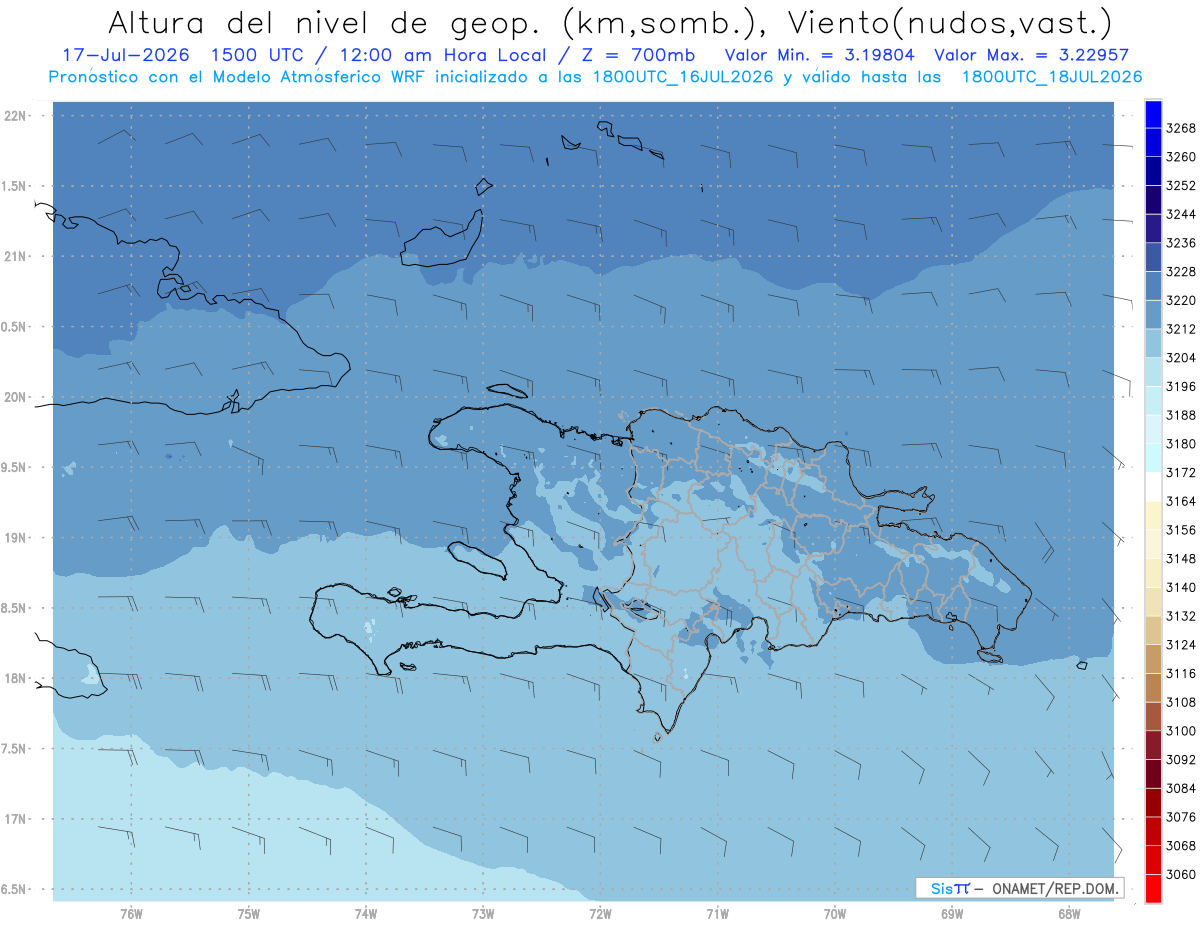Pick the bright blue swatch above 3268
The image size is (1200, 927).
[1152, 114]
